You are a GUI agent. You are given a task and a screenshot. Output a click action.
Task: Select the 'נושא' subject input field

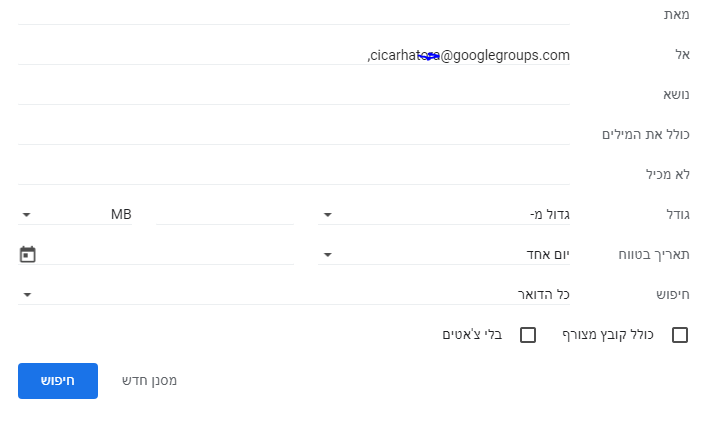click(294, 94)
